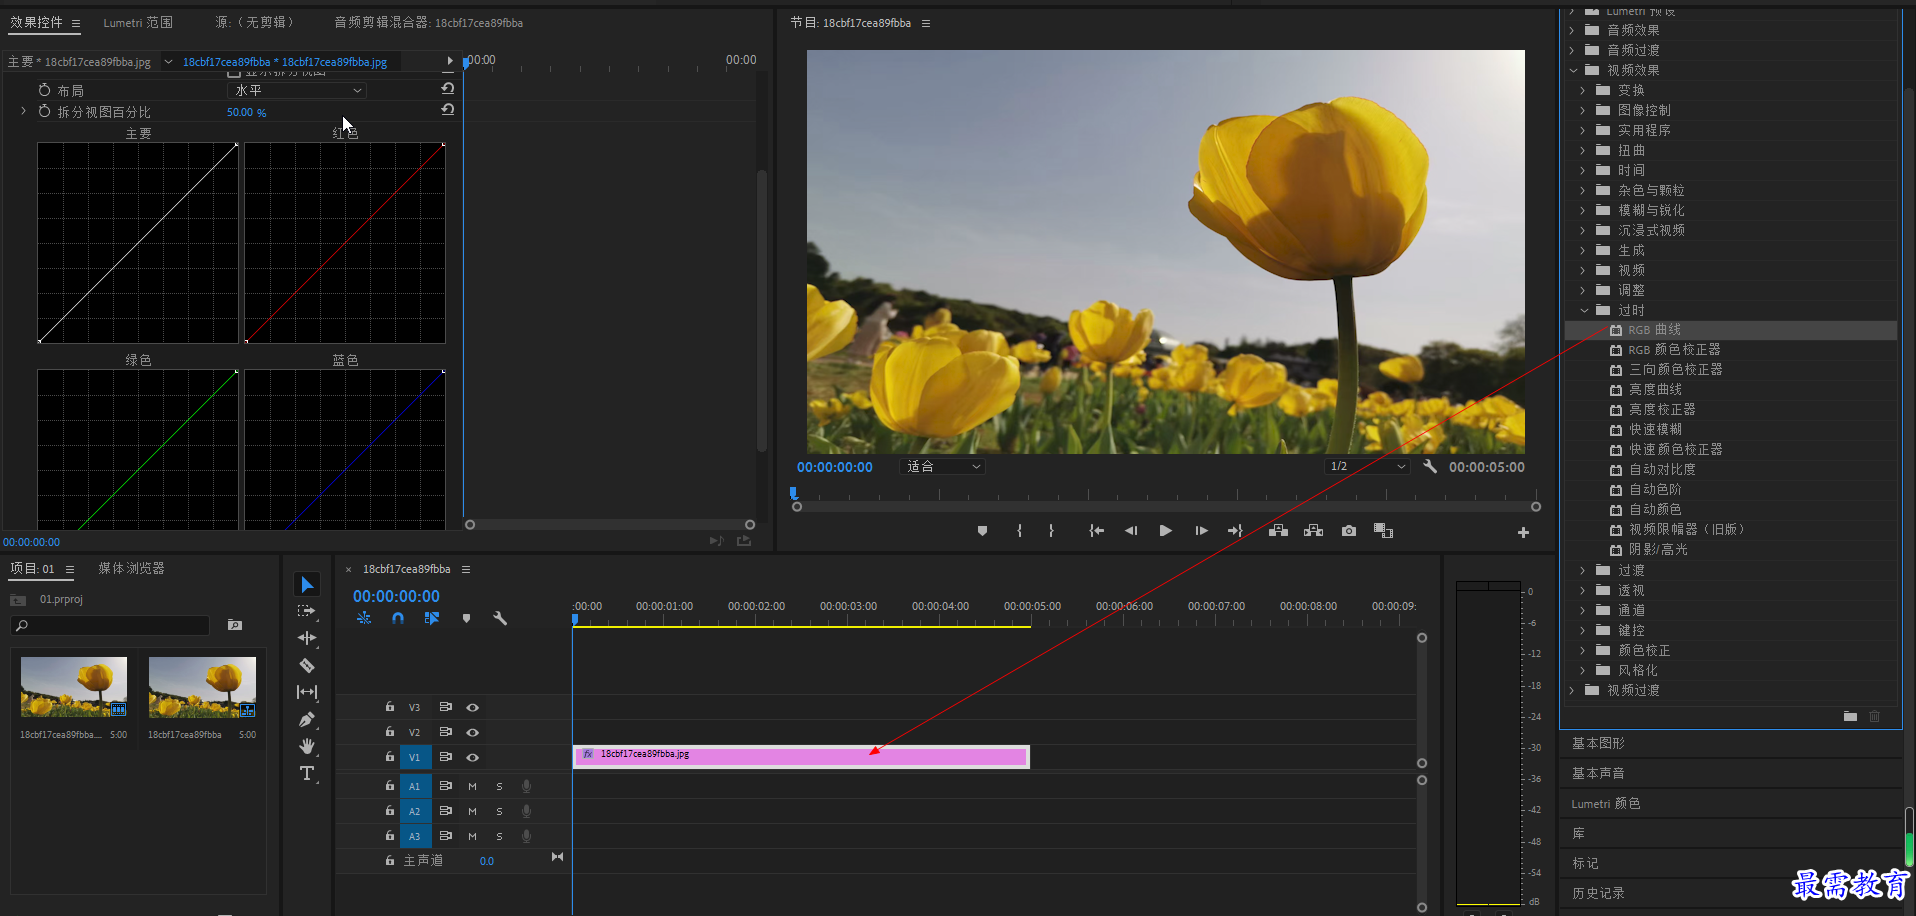This screenshot has height=916, width=1916.
Task: Toggle timeline snap magnet icon
Action: click(x=398, y=618)
